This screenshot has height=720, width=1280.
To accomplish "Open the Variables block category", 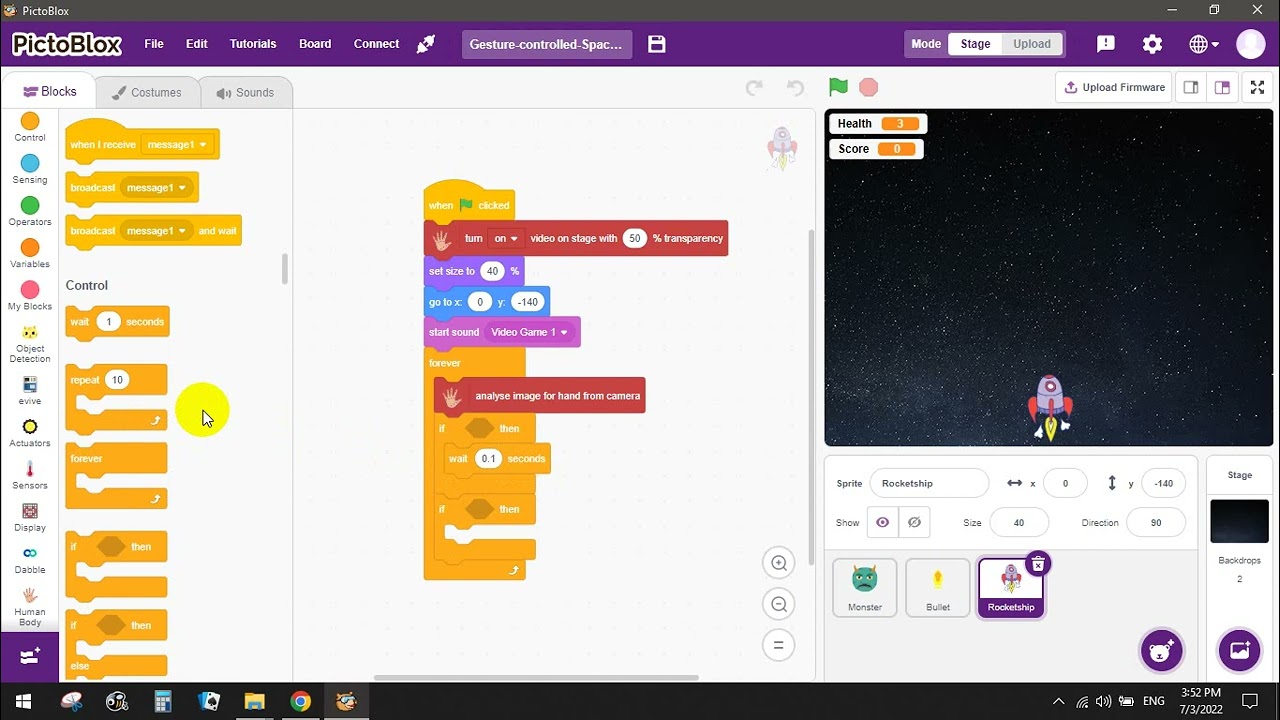I will [x=30, y=253].
